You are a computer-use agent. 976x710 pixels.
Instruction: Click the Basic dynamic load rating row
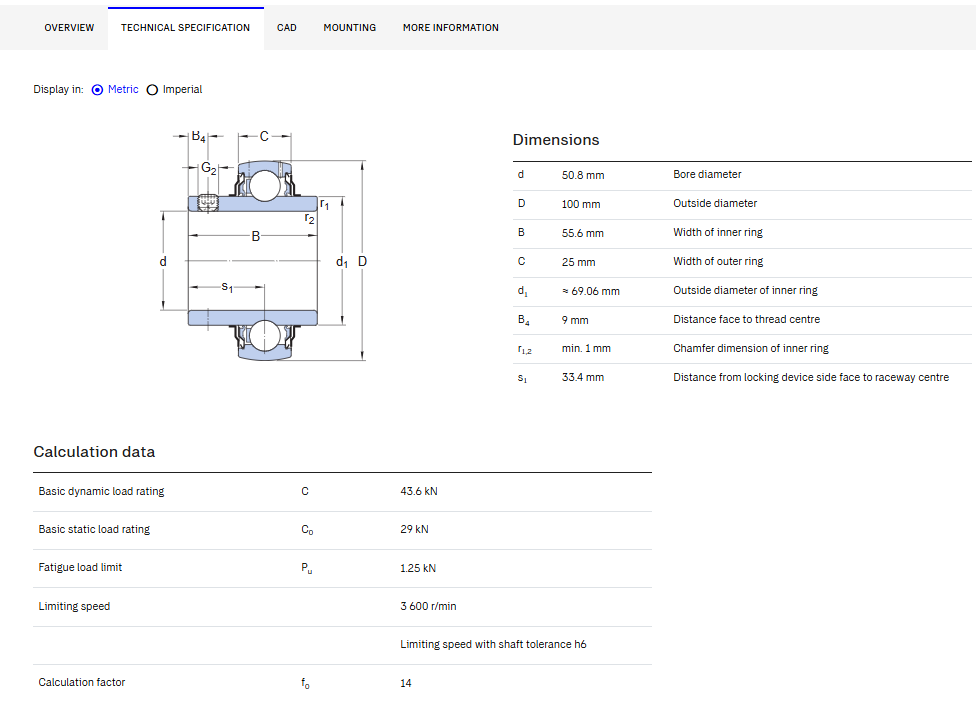click(342, 492)
